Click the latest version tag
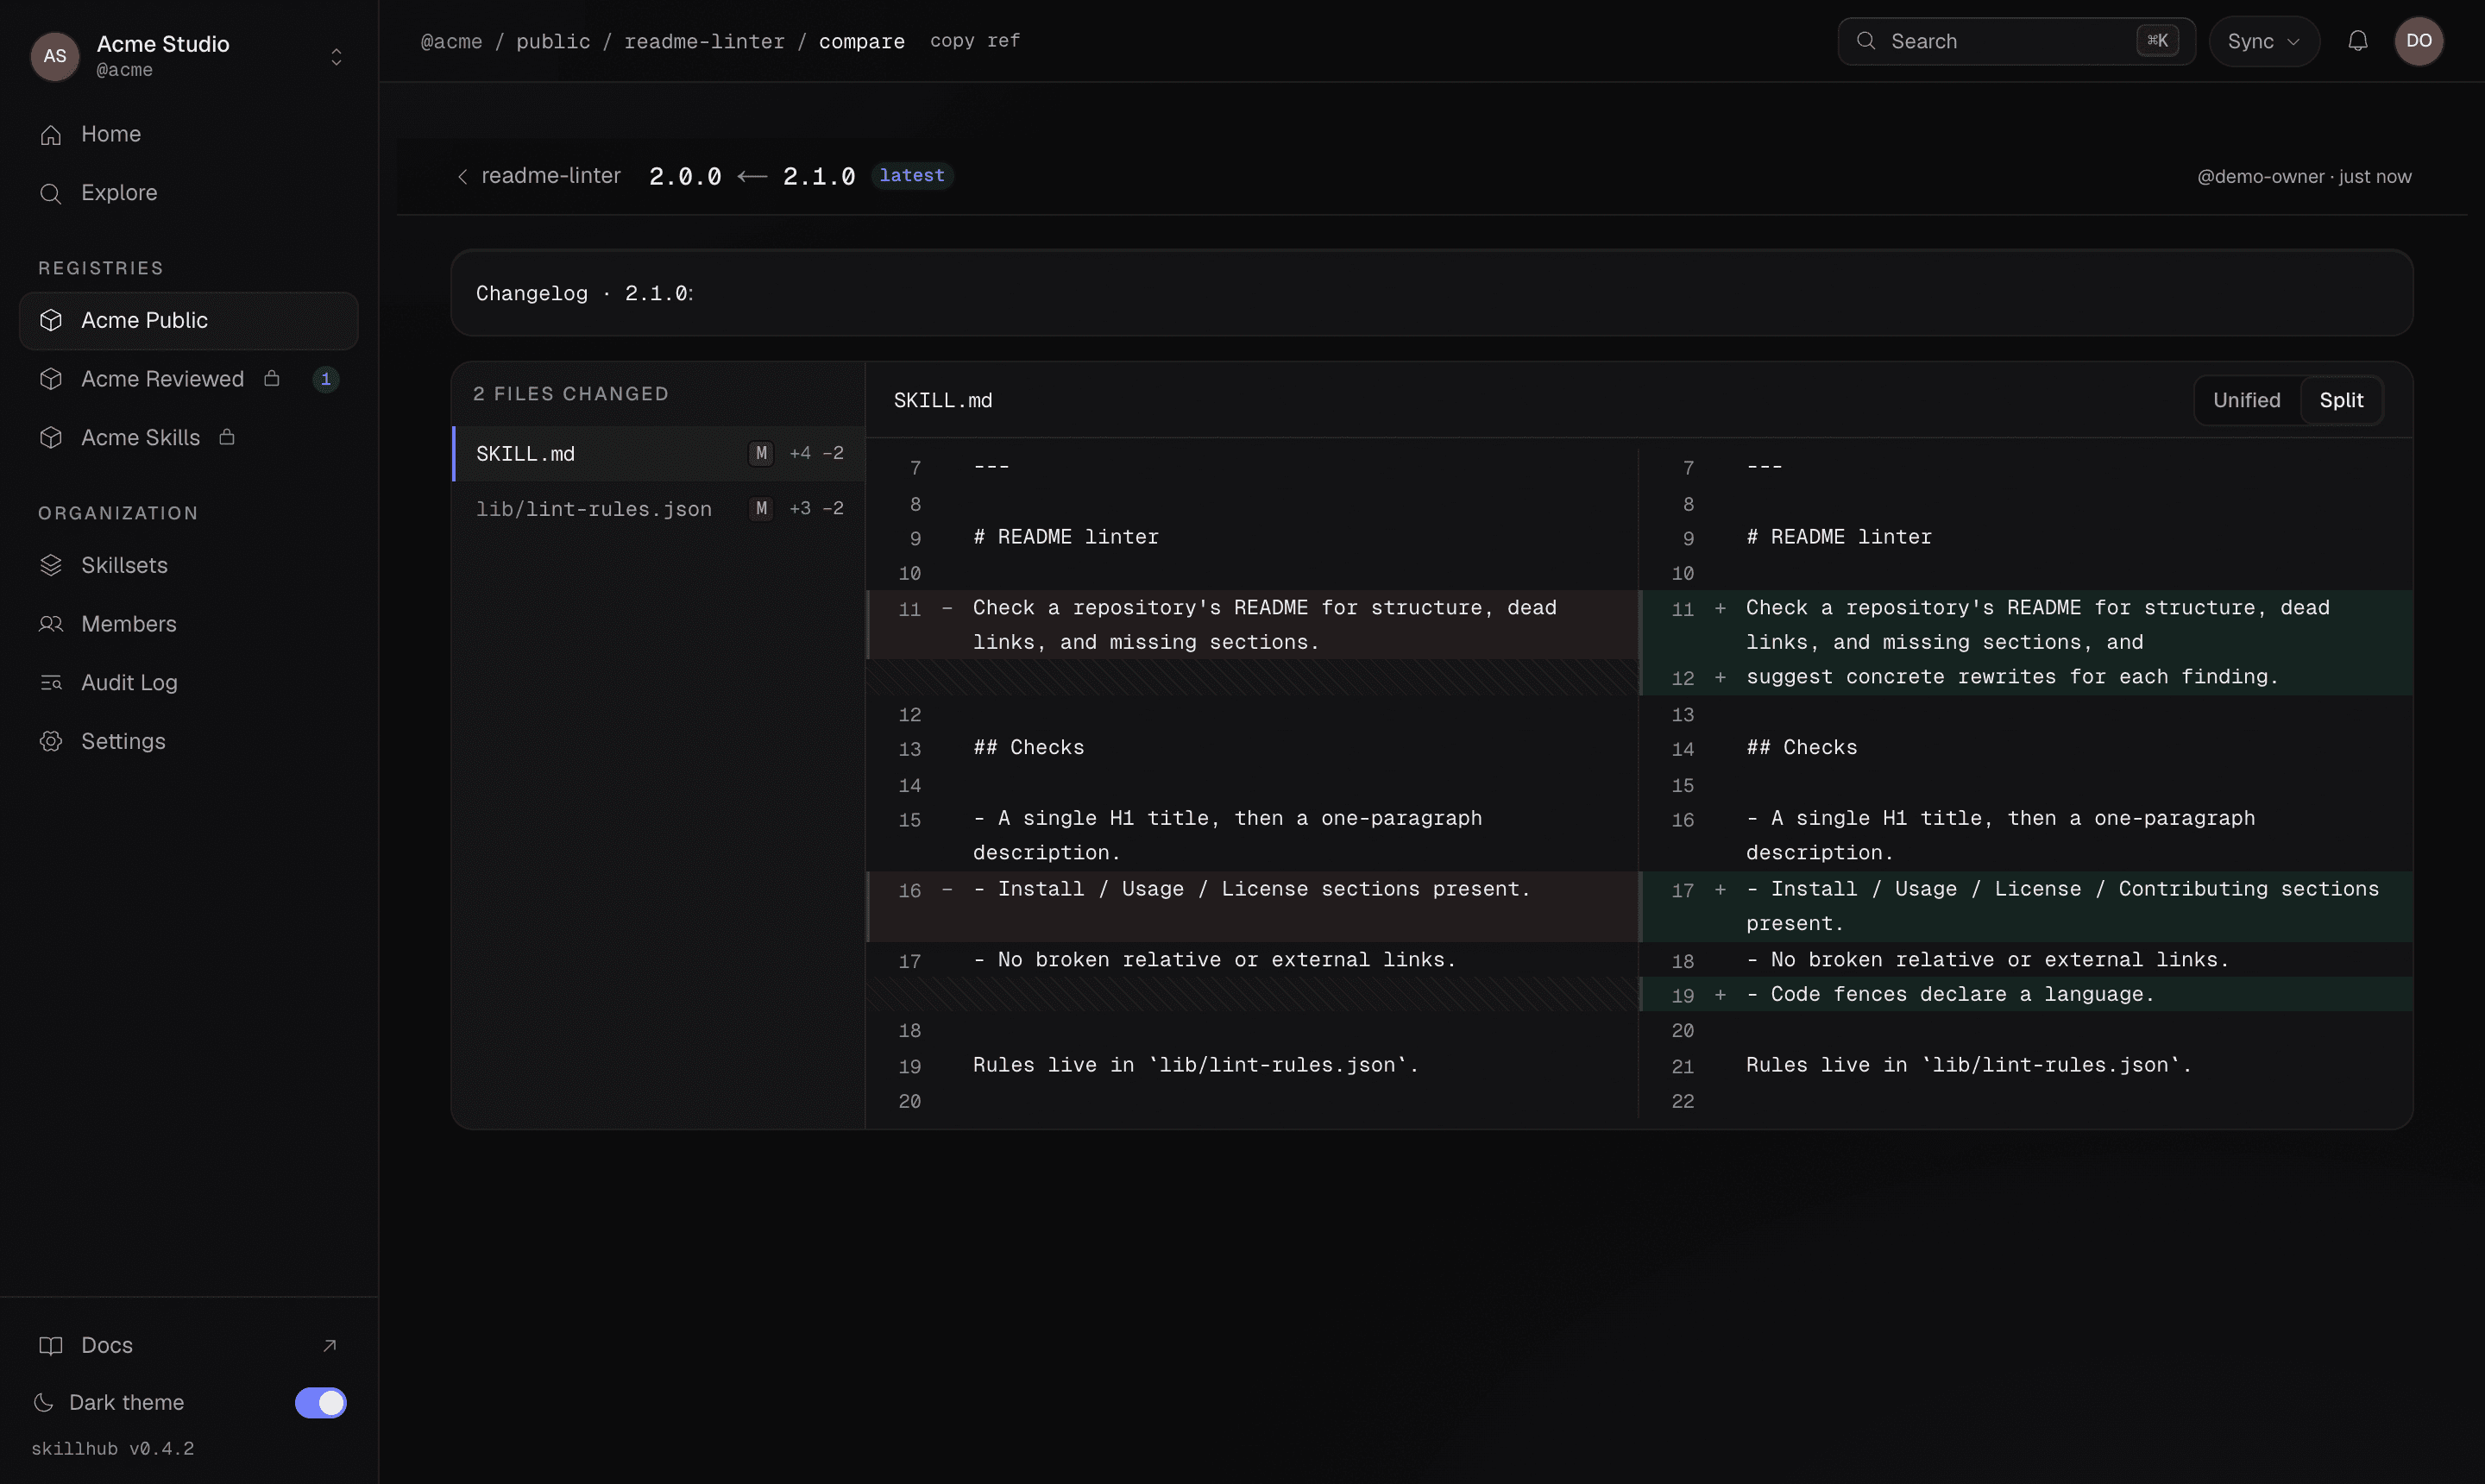The width and height of the screenshot is (2485, 1484). [911, 176]
